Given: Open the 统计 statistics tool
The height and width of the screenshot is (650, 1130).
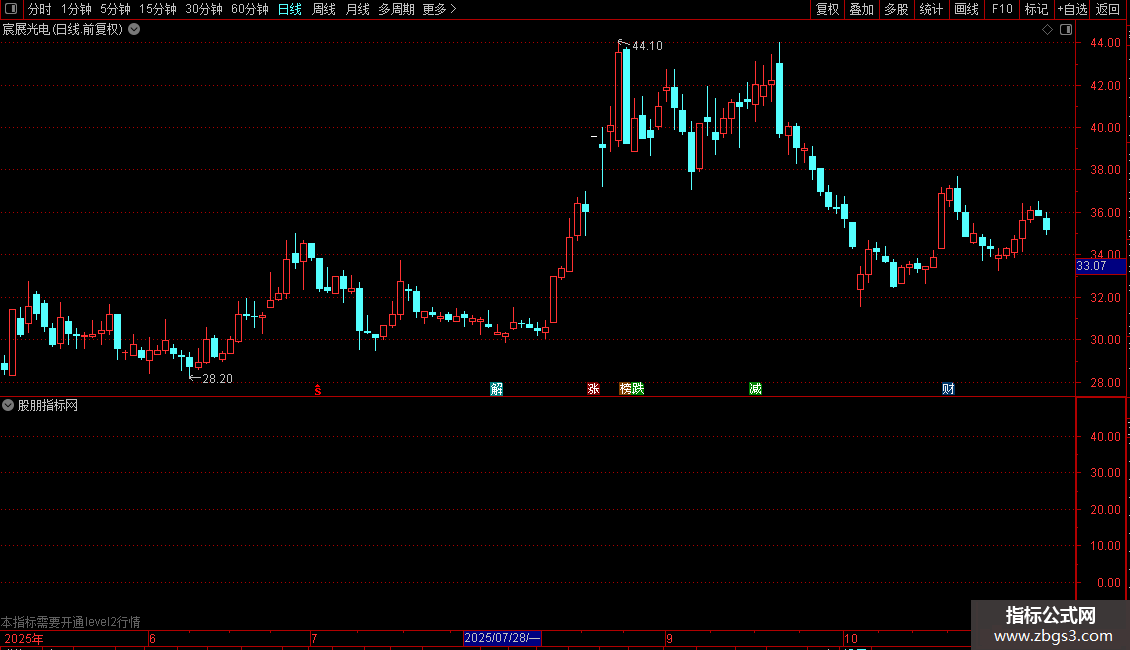Looking at the screenshot, I should tap(931, 9).
